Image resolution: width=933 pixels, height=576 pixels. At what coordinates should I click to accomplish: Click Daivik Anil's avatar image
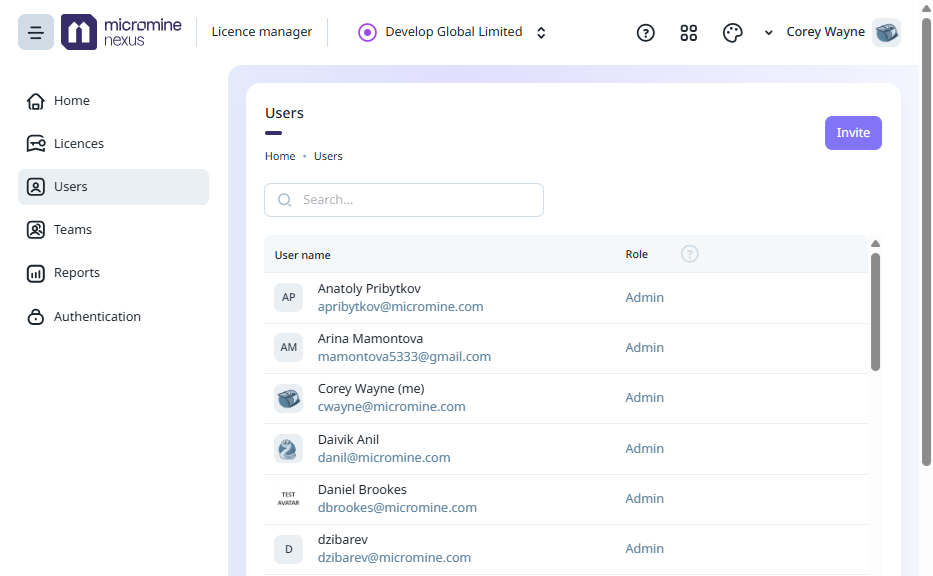click(289, 449)
